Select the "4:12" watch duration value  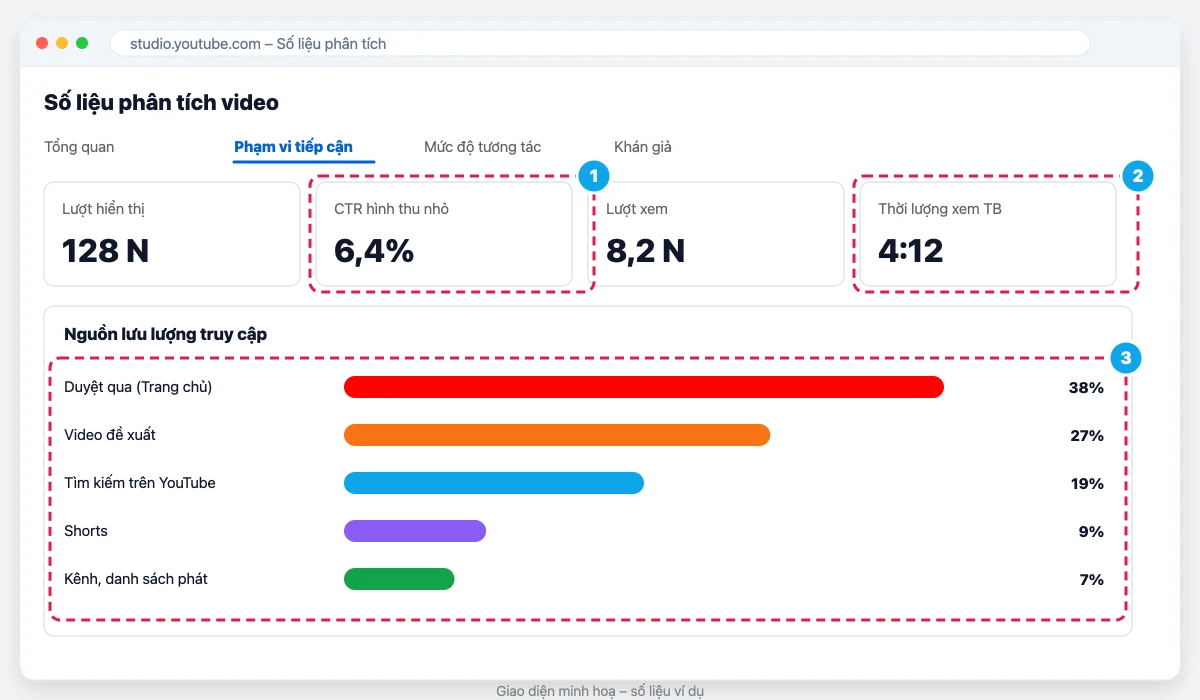click(x=911, y=251)
